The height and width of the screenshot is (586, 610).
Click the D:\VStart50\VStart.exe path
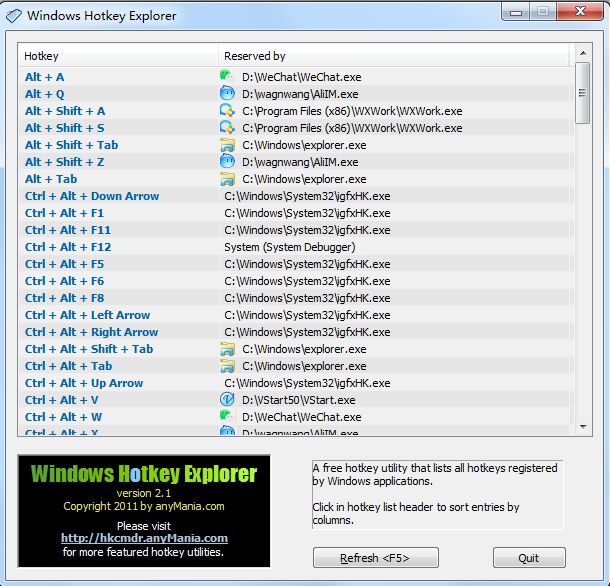coord(299,400)
